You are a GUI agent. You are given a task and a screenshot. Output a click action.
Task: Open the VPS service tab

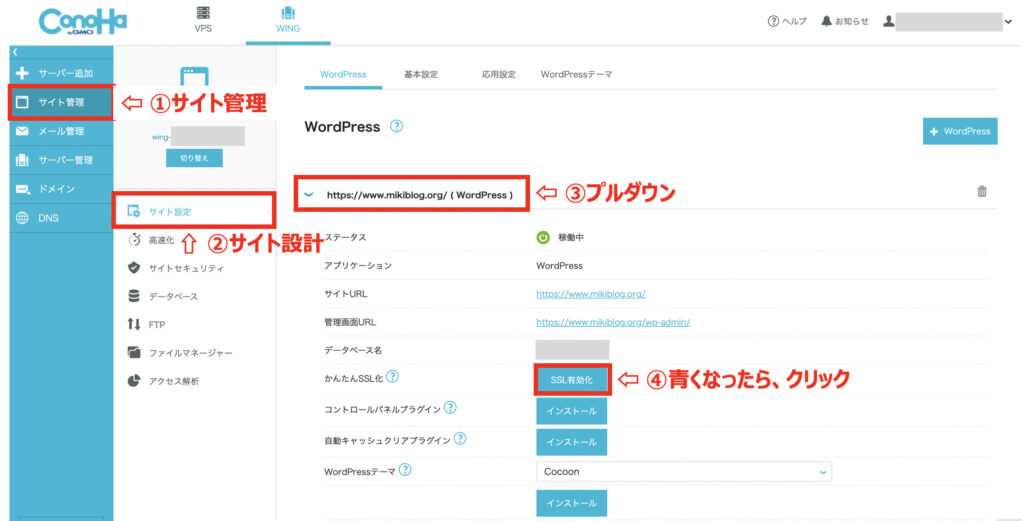(x=203, y=20)
